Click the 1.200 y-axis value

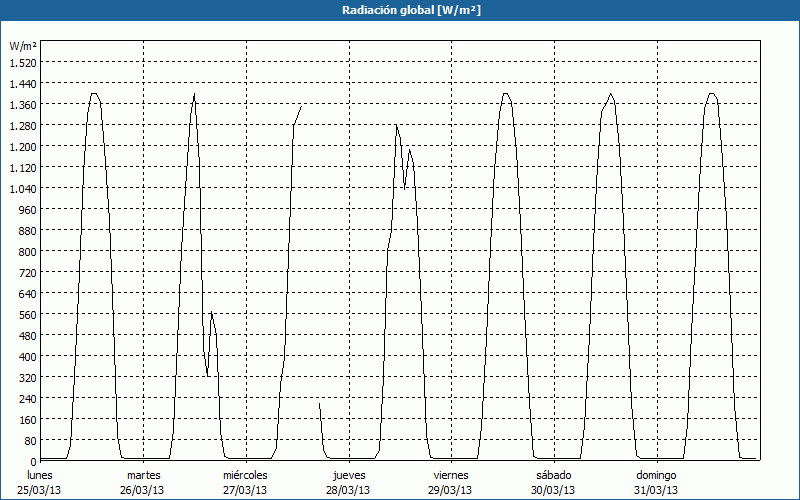pos(23,146)
